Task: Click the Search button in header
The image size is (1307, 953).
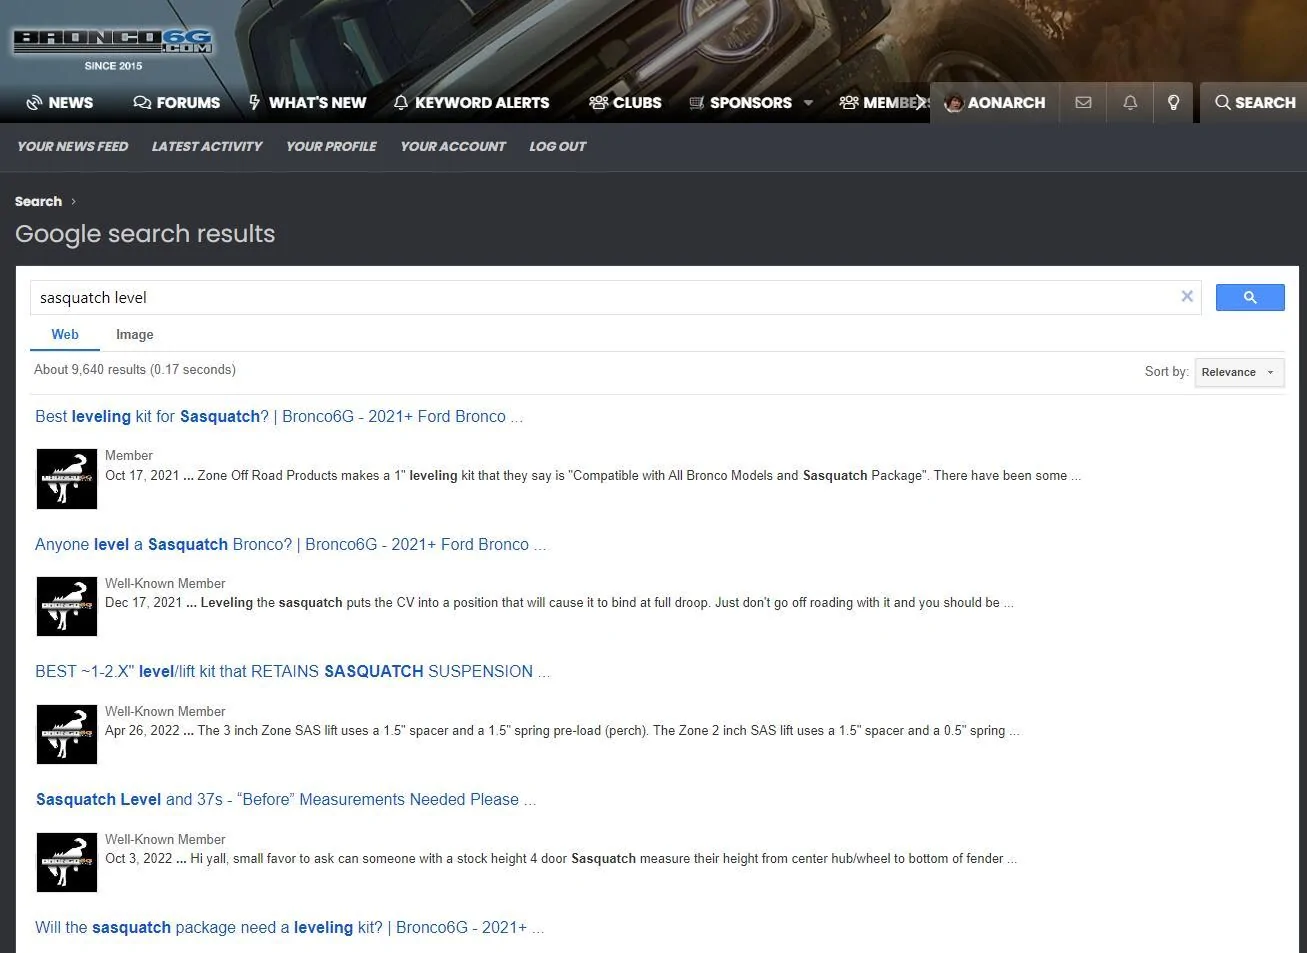Action: pos(1255,103)
